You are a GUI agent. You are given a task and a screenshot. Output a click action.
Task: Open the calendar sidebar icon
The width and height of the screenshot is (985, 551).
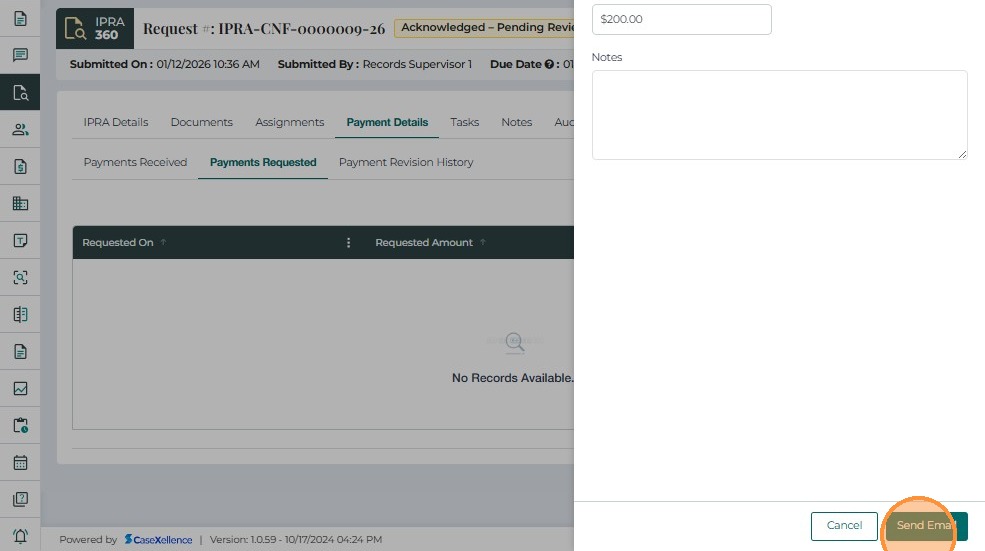[20, 462]
